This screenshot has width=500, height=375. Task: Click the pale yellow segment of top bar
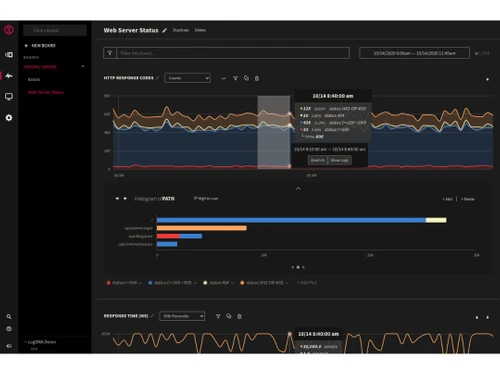(436, 220)
